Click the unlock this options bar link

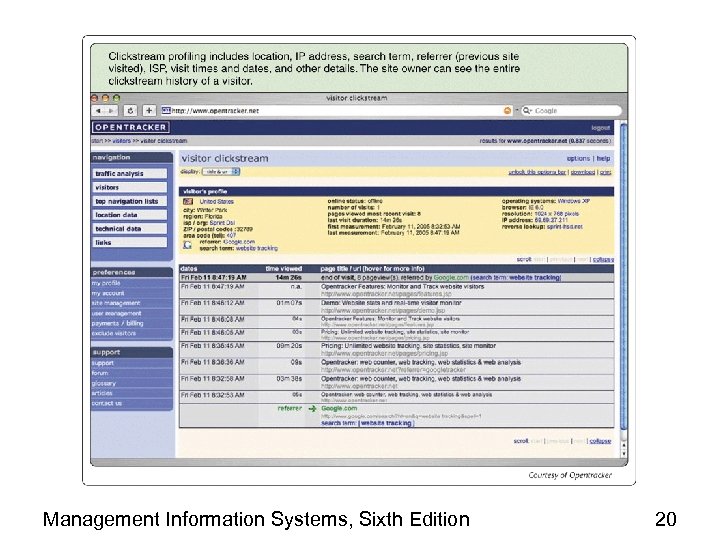tap(537, 172)
